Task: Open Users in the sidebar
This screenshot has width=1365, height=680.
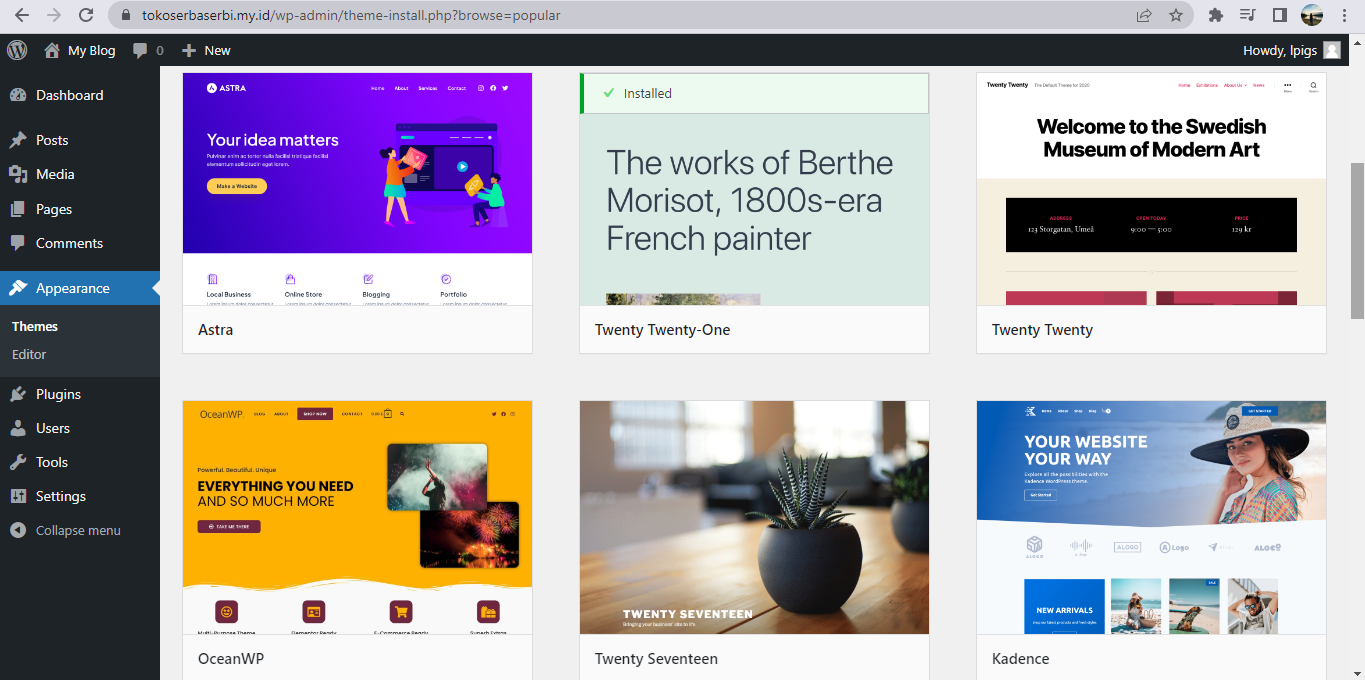Action: tap(80, 428)
